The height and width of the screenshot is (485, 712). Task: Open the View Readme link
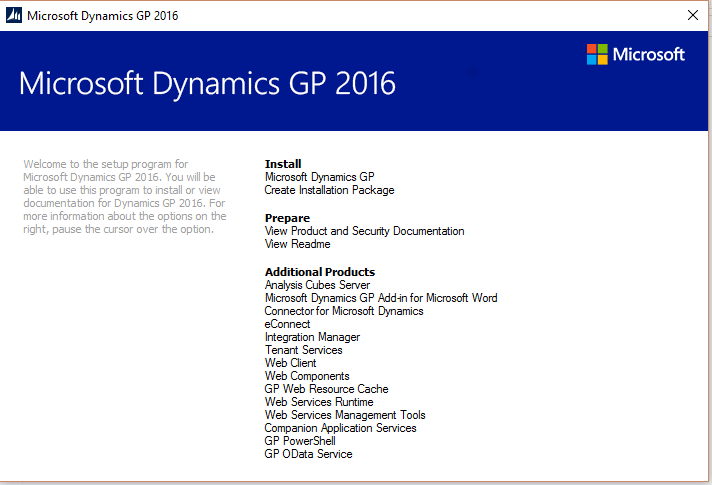(297, 244)
